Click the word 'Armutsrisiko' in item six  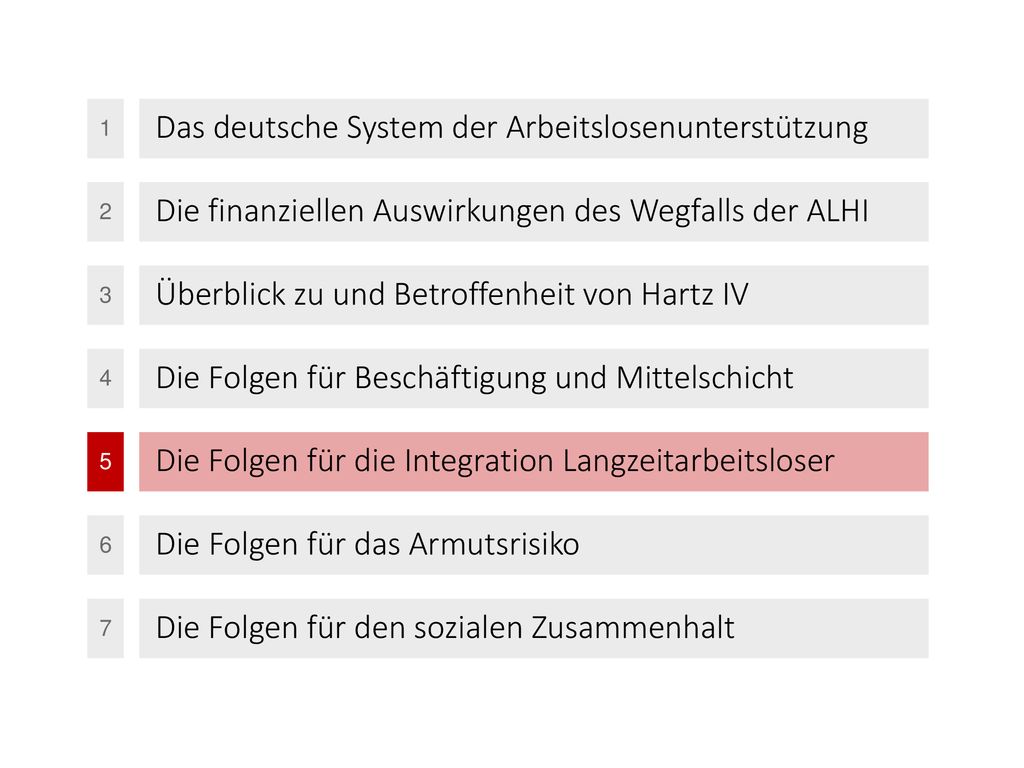[x=494, y=544]
